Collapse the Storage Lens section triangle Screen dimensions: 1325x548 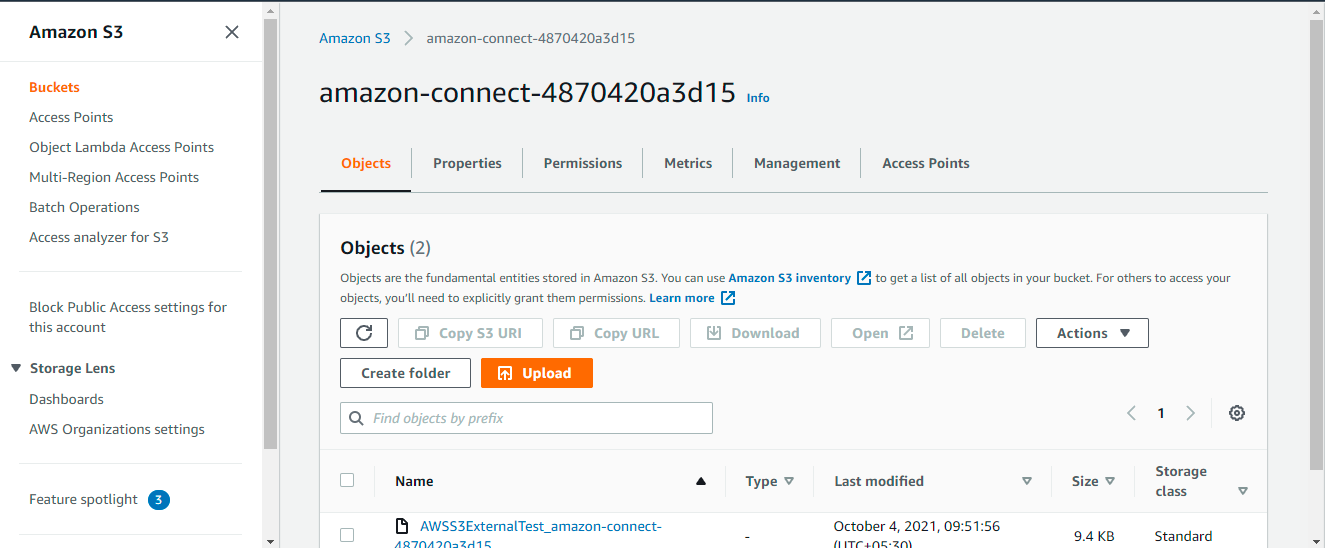pos(16,368)
